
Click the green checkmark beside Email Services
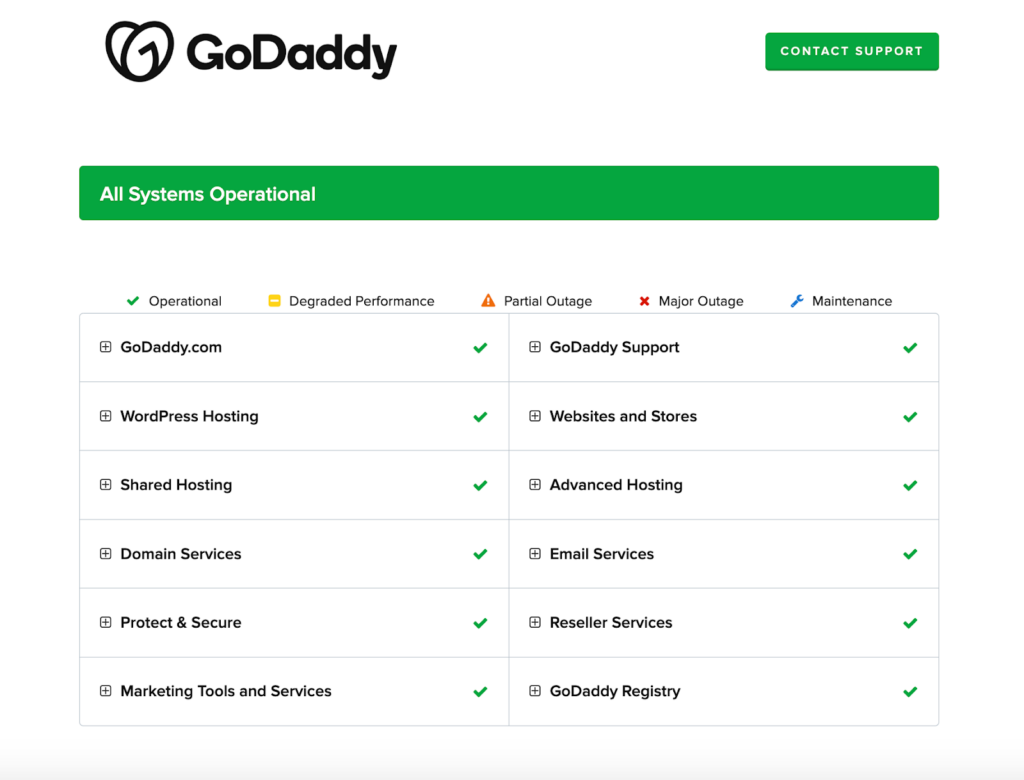910,553
